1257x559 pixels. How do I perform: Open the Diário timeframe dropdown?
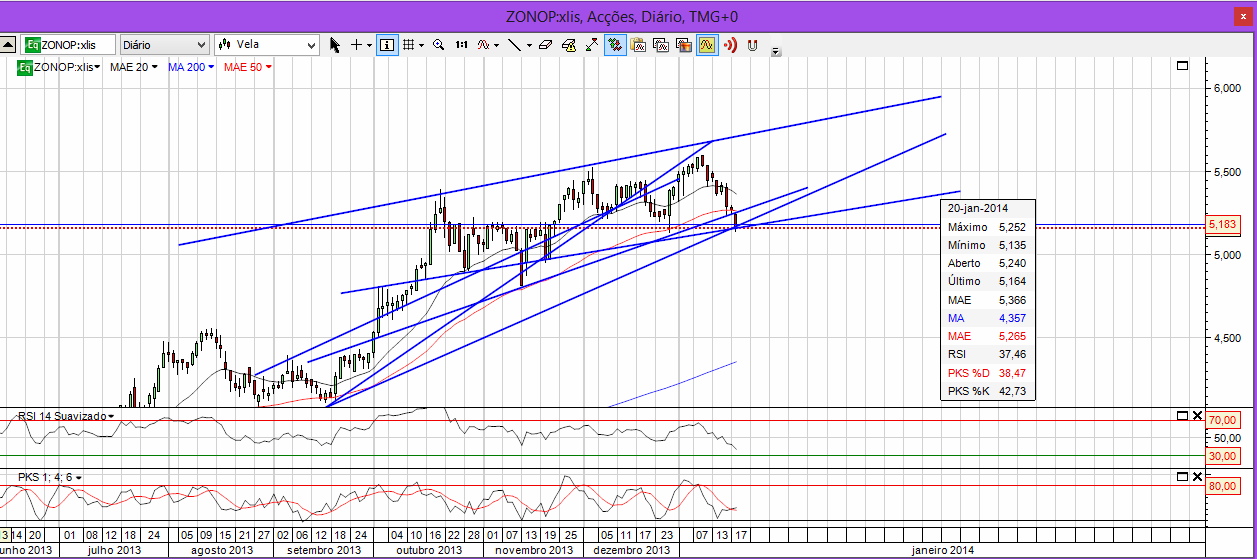[x=164, y=45]
